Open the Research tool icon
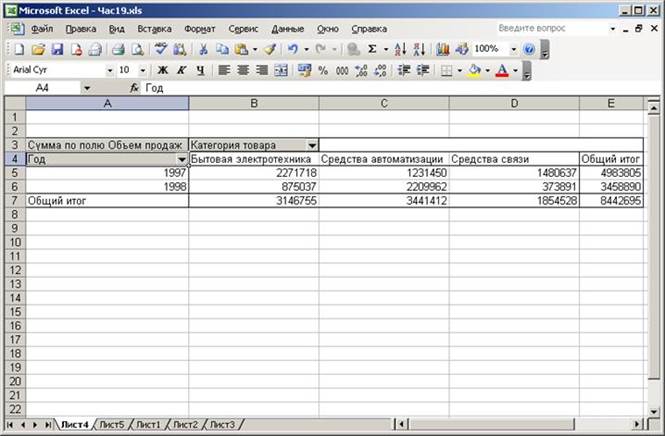Viewport: 665px width, 436px height. (179, 49)
